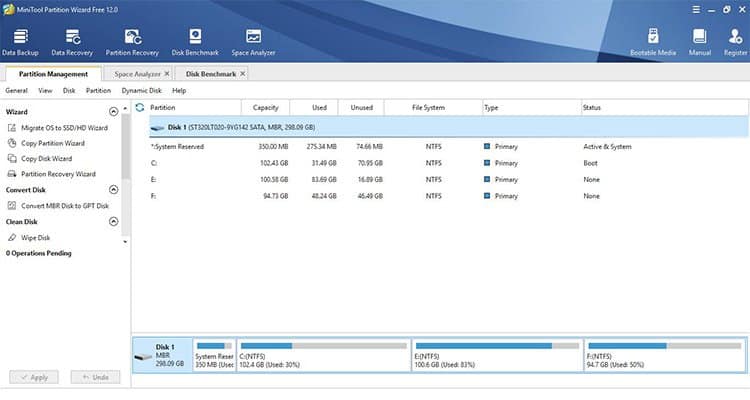Sort by File System column header
The height and width of the screenshot is (400, 750).
(433, 108)
